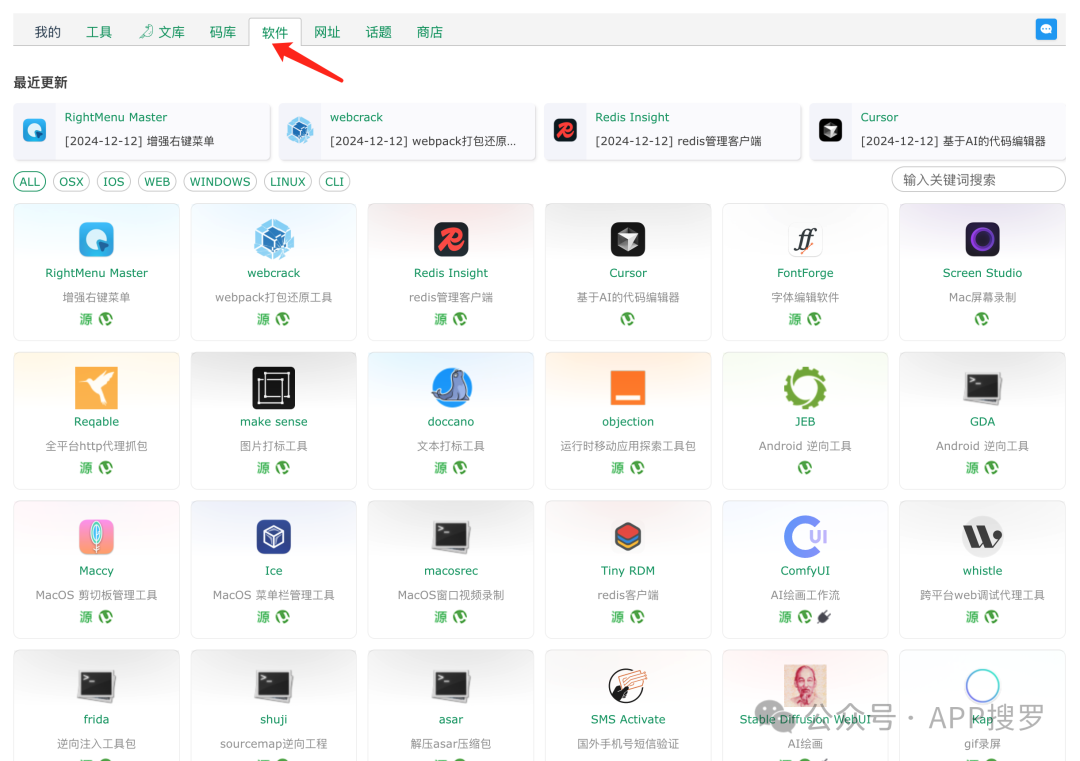Click the Screen Studio purple icon
This screenshot has height=761, width=1080.
click(982, 240)
